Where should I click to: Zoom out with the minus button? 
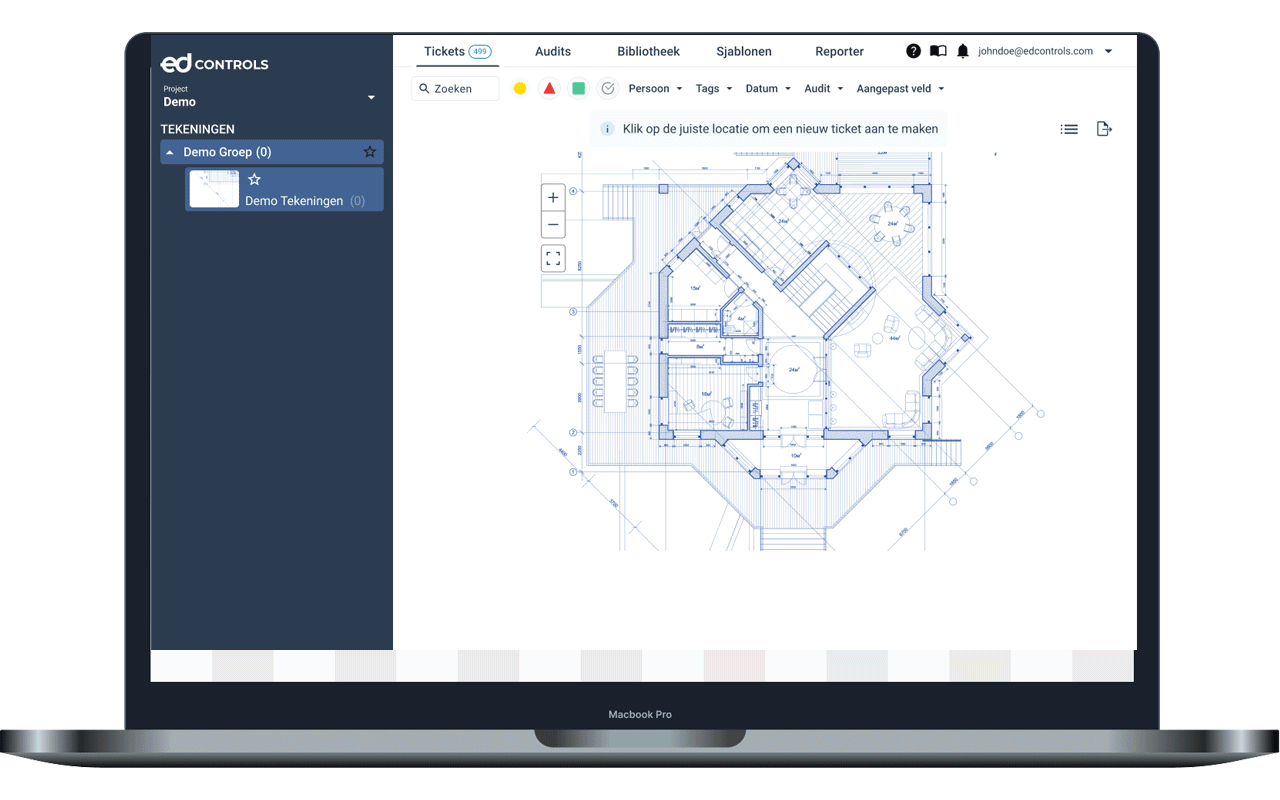pos(553,225)
